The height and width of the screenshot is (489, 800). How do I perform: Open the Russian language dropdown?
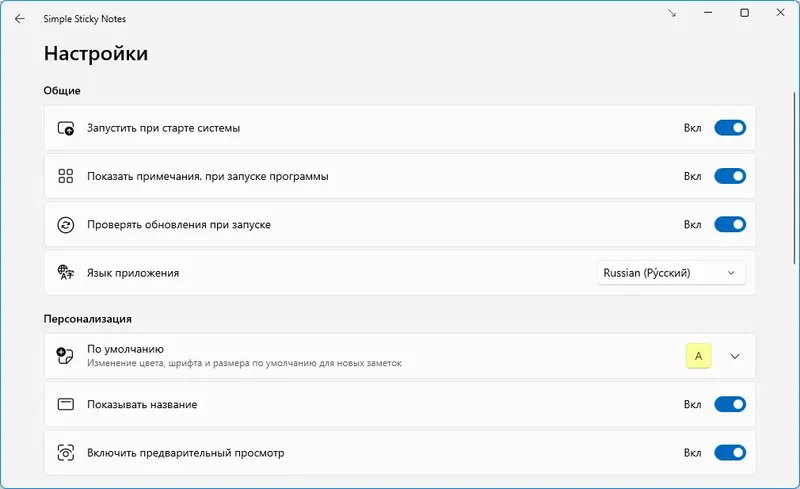[x=671, y=273]
